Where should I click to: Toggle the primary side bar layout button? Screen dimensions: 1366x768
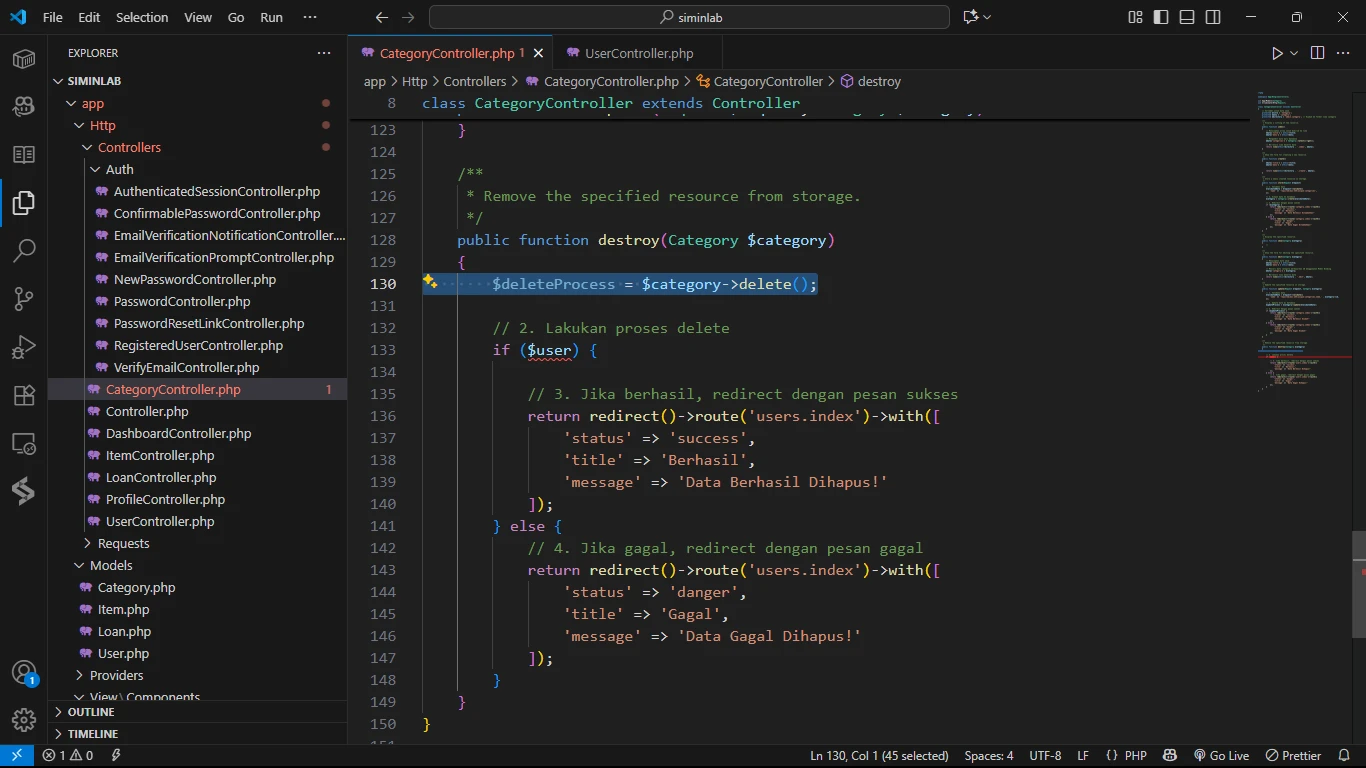[1161, 17]
